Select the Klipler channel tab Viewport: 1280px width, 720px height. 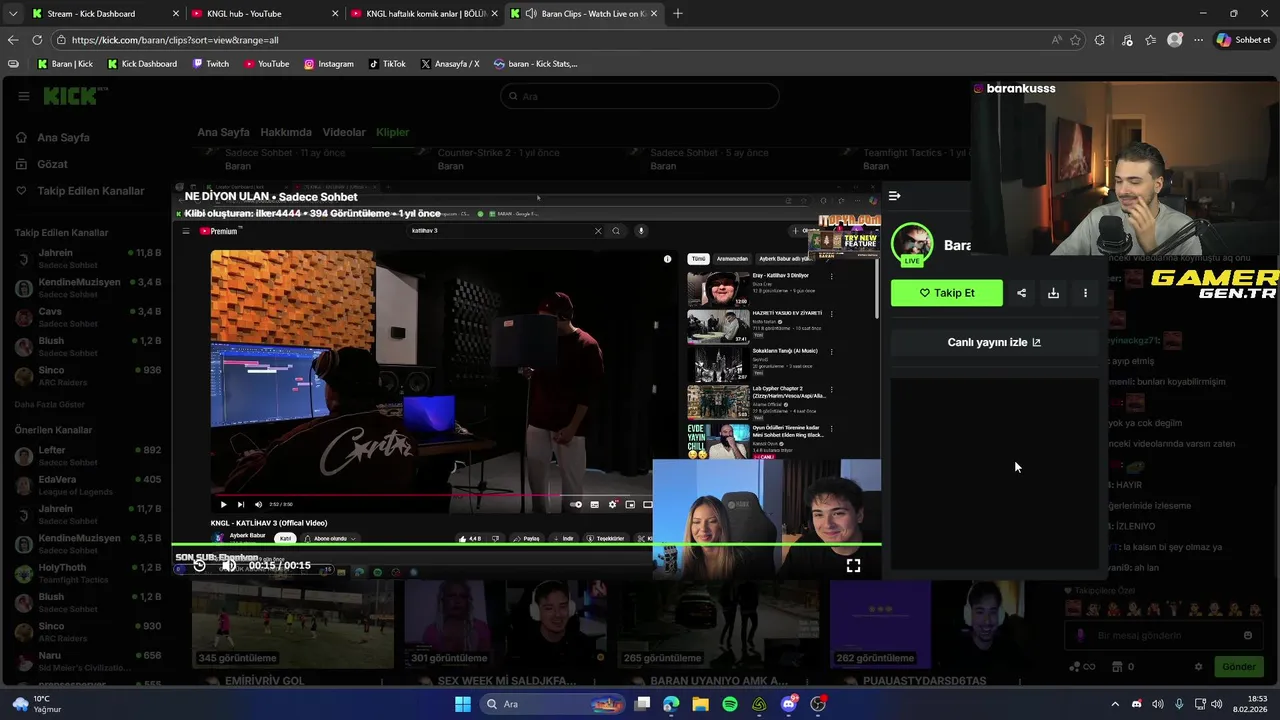tap(392, 132)
